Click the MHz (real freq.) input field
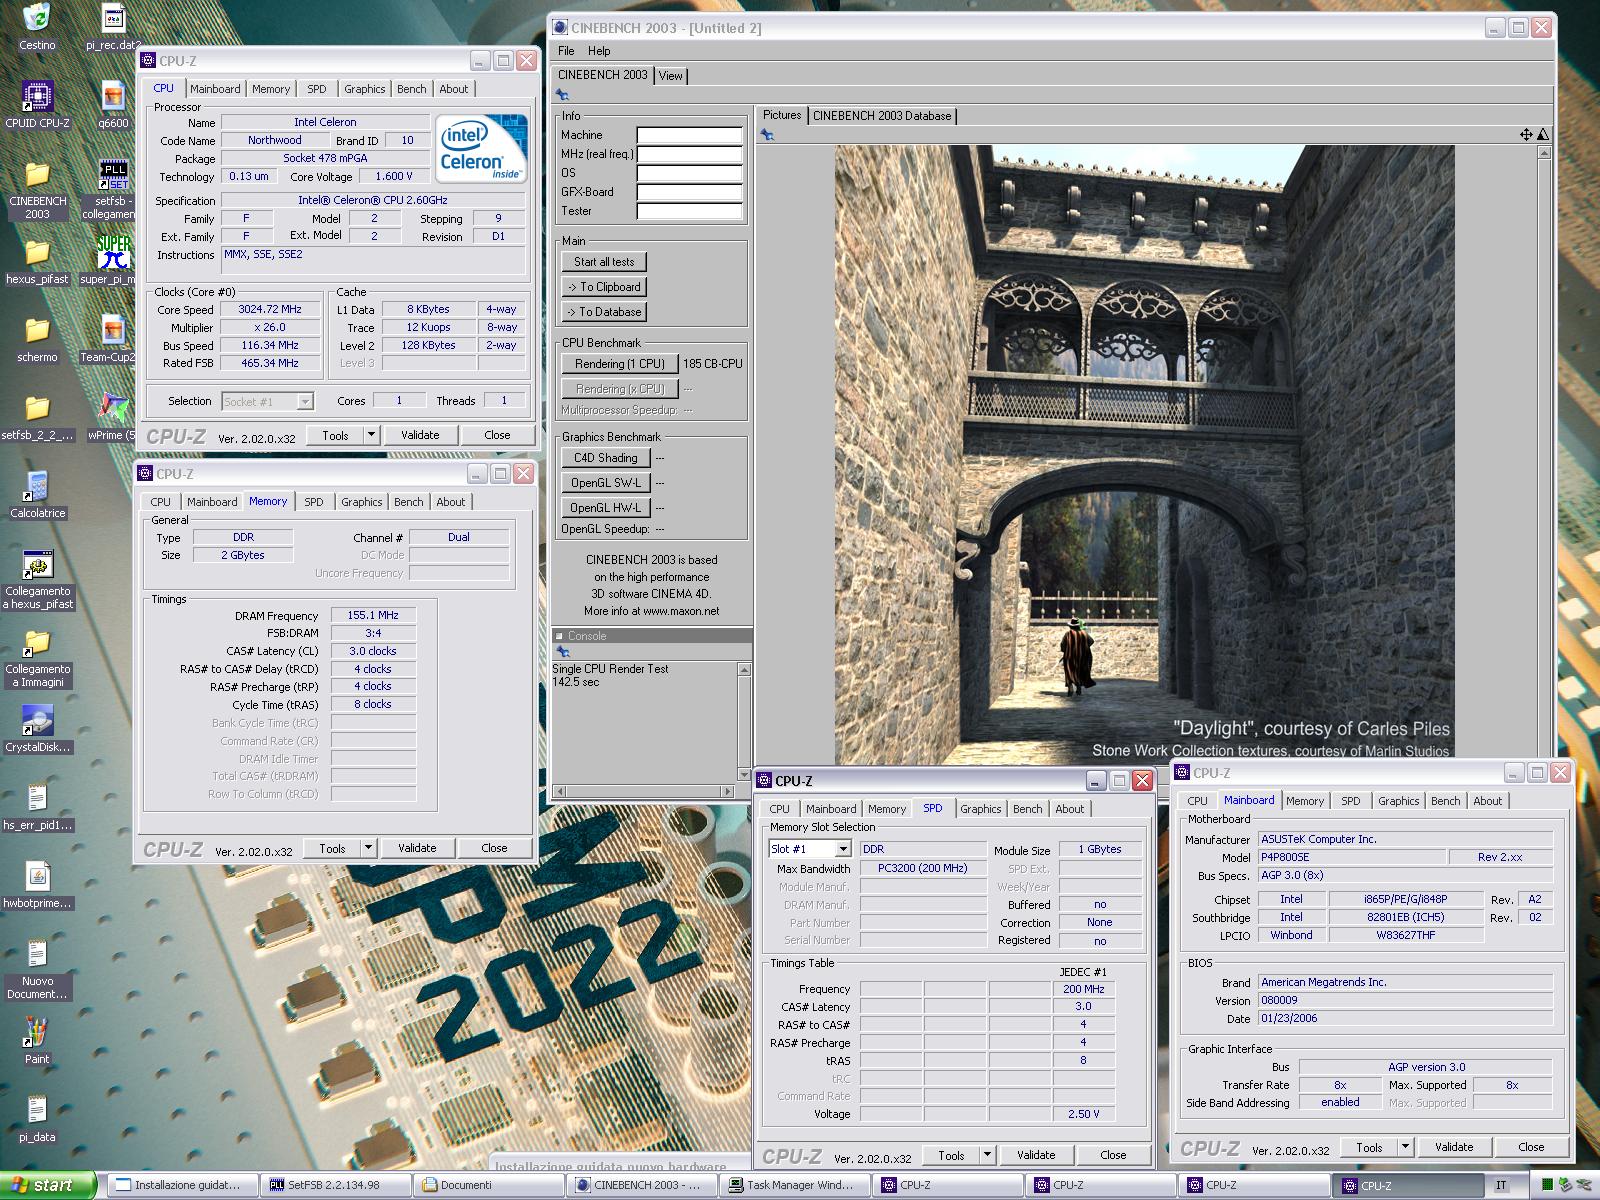1600x1200 pixels. coord(690,154)
